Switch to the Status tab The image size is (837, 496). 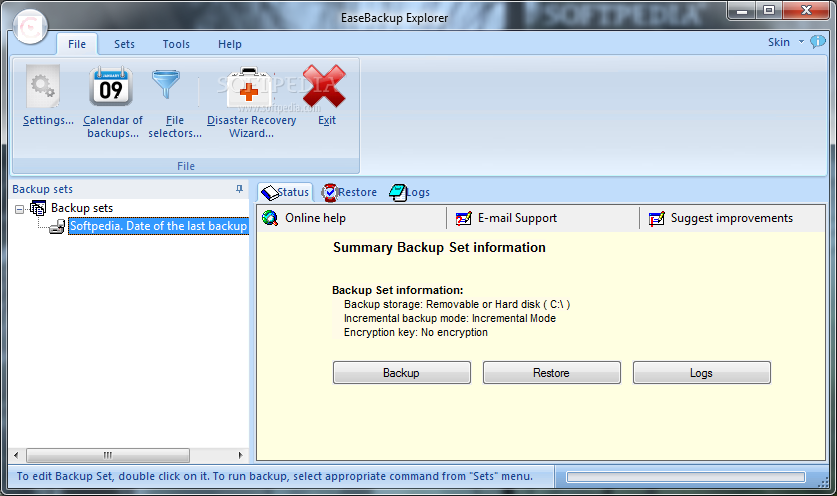[x=285, y=192]
